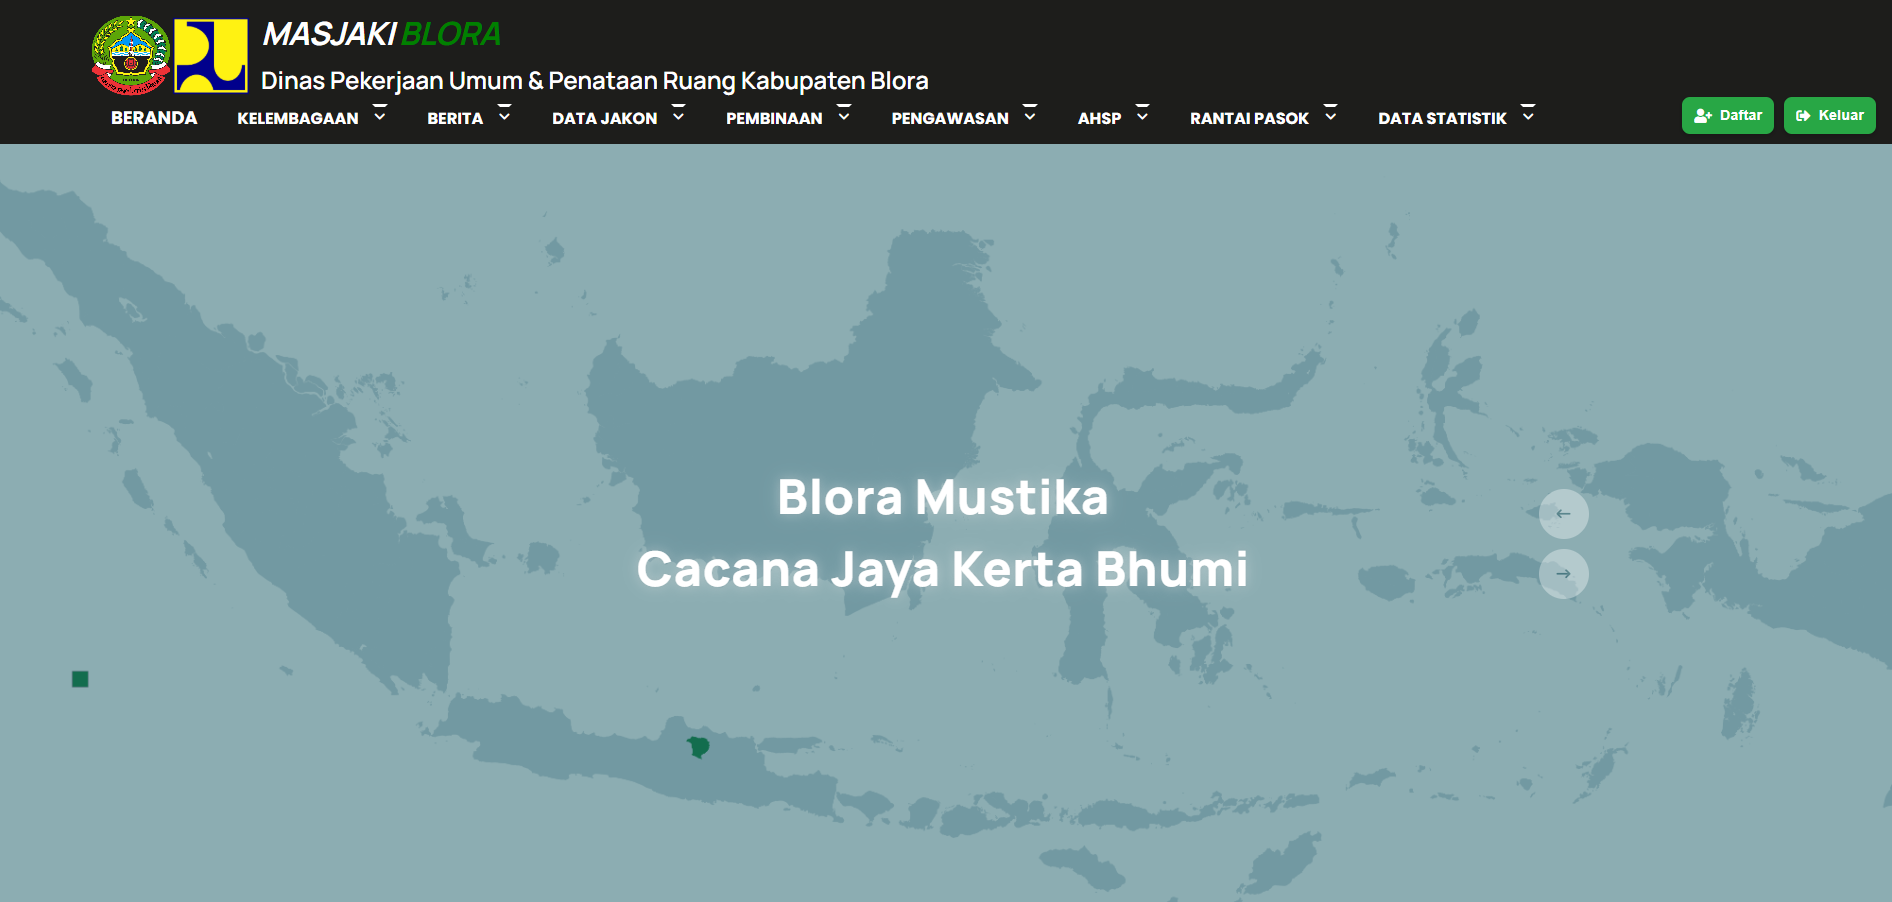Expand the AHSP dropdown chevron
Image resolution: width=1892 pixels, height=902 pixels.
coord(1142,116)
